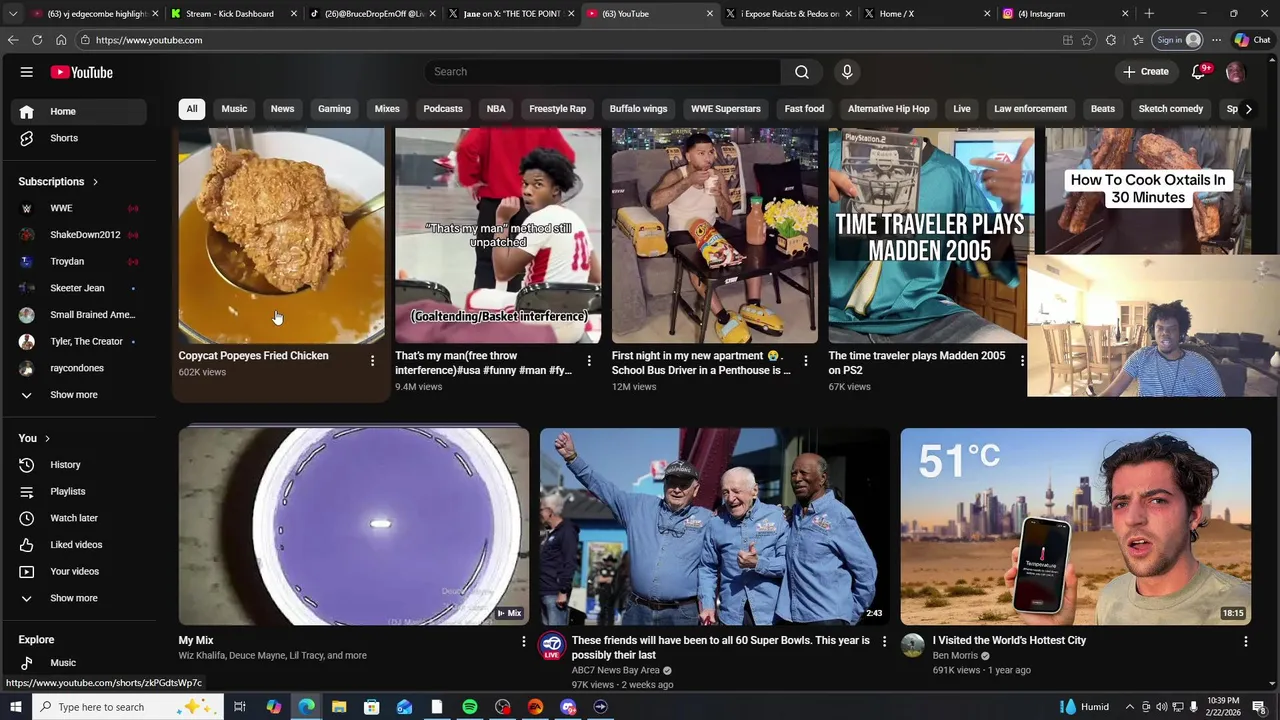Open Ben Morris channel avatar
Viewport: 1280px width, 720px height.
[x=912, y=645]
